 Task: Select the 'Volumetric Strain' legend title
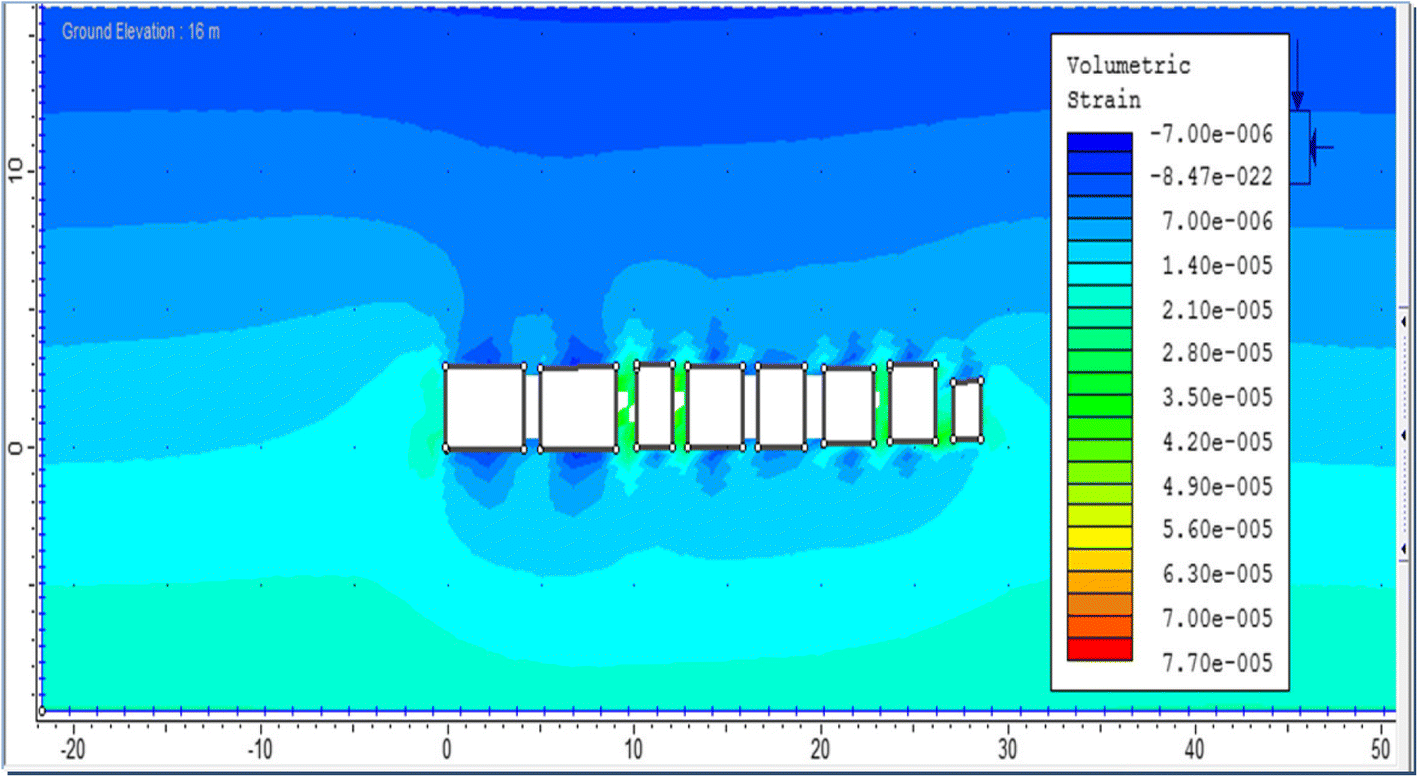tap(1128, 83)
